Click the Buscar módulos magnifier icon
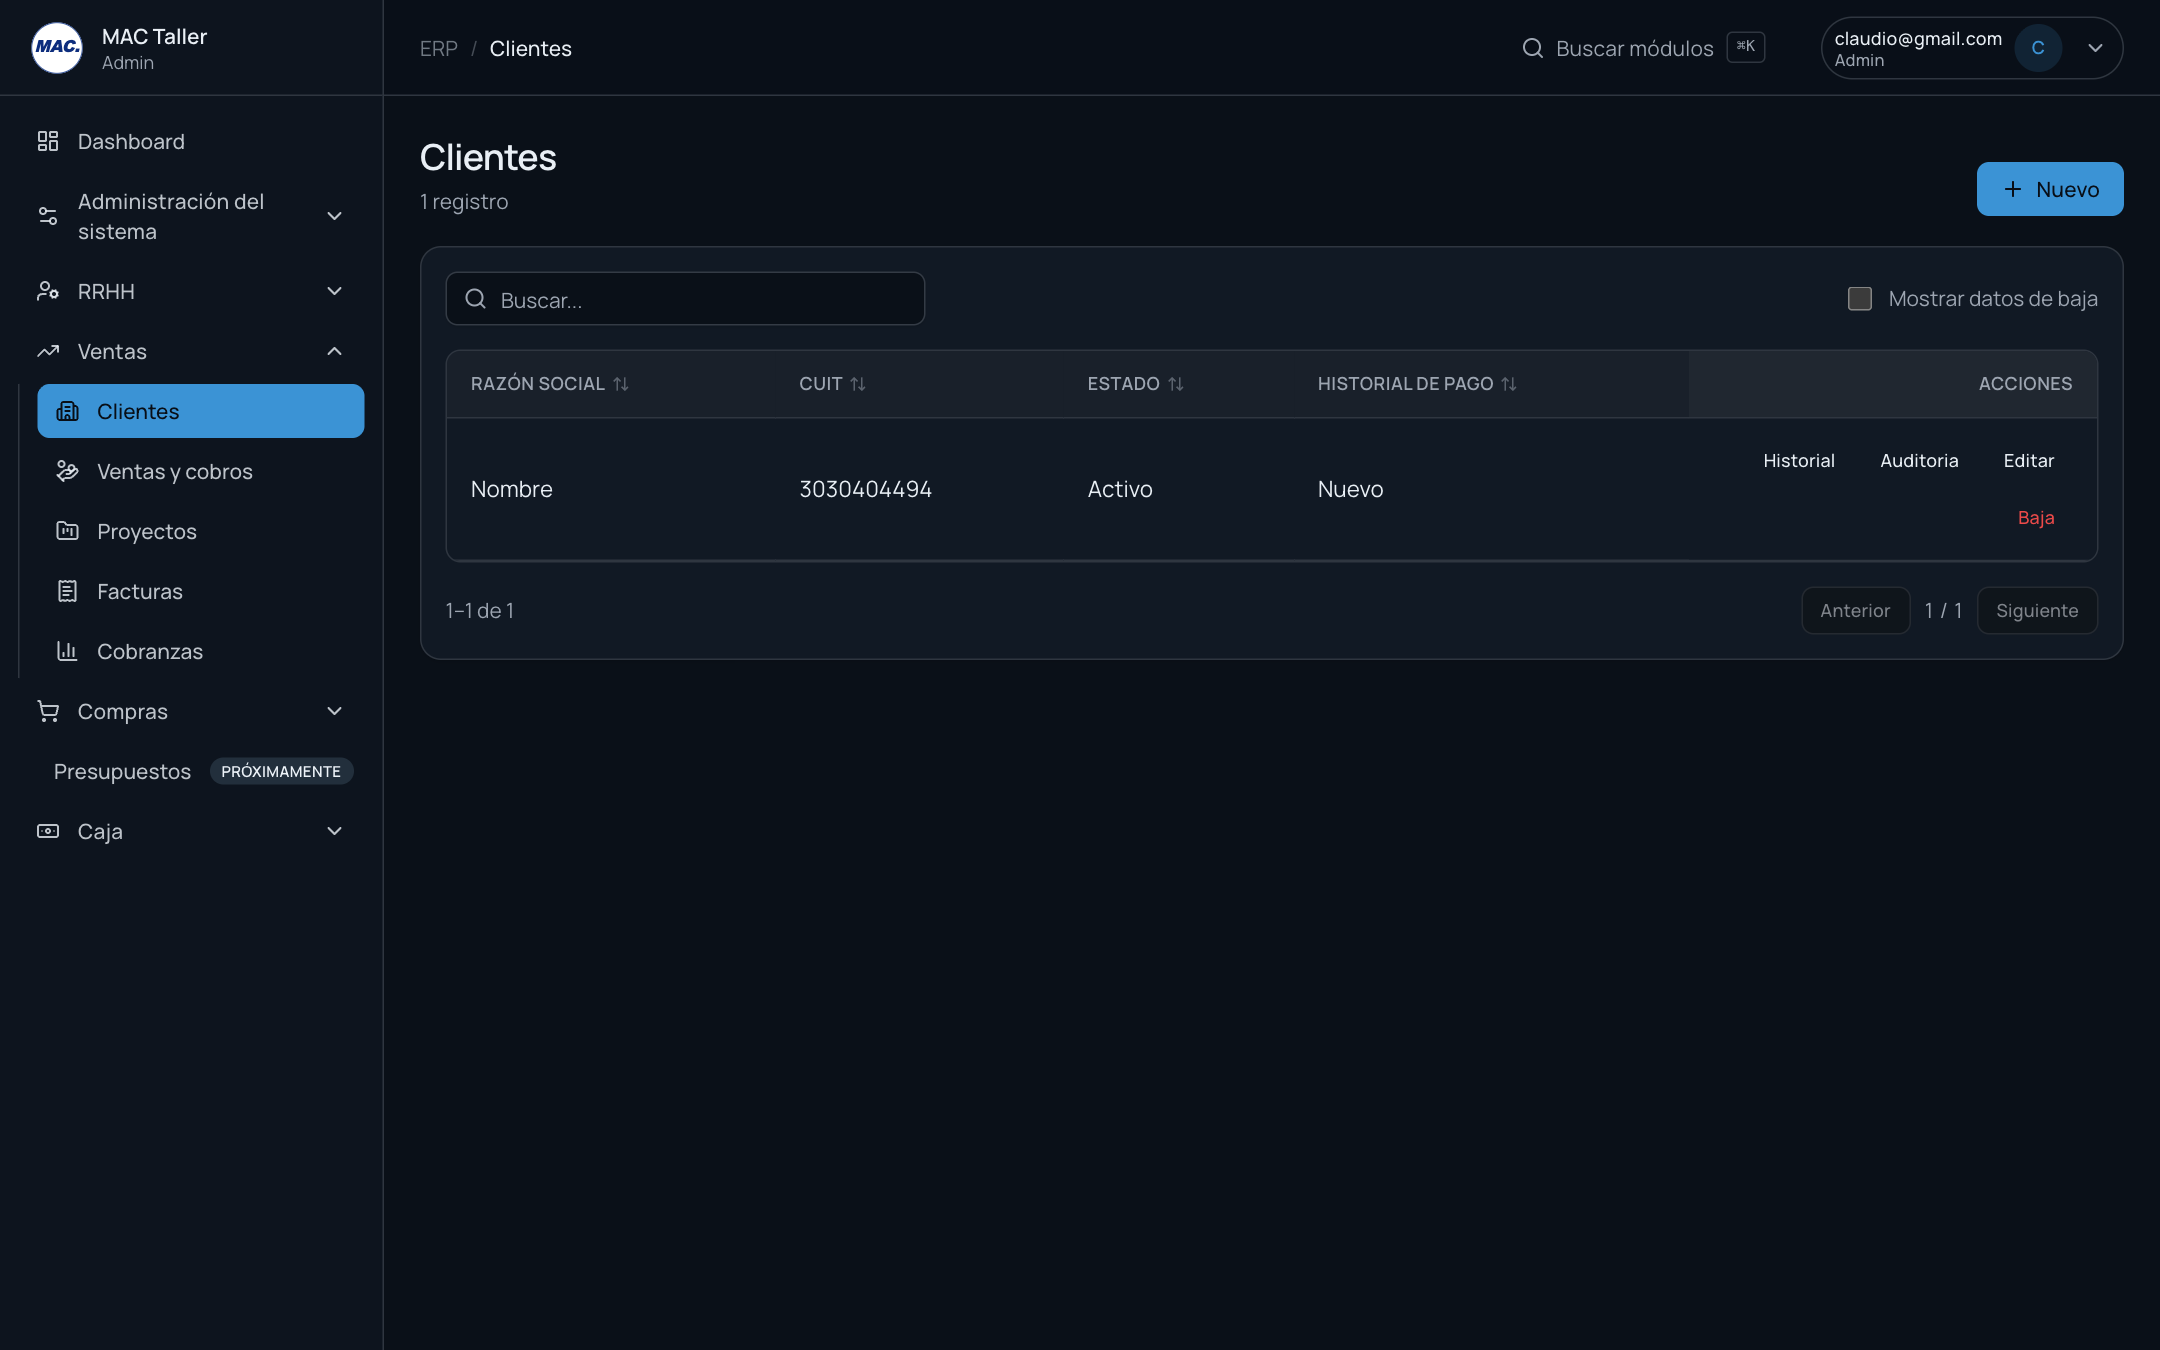Viewport: 2160px width, 1350px height. (x=1532, y=48)
